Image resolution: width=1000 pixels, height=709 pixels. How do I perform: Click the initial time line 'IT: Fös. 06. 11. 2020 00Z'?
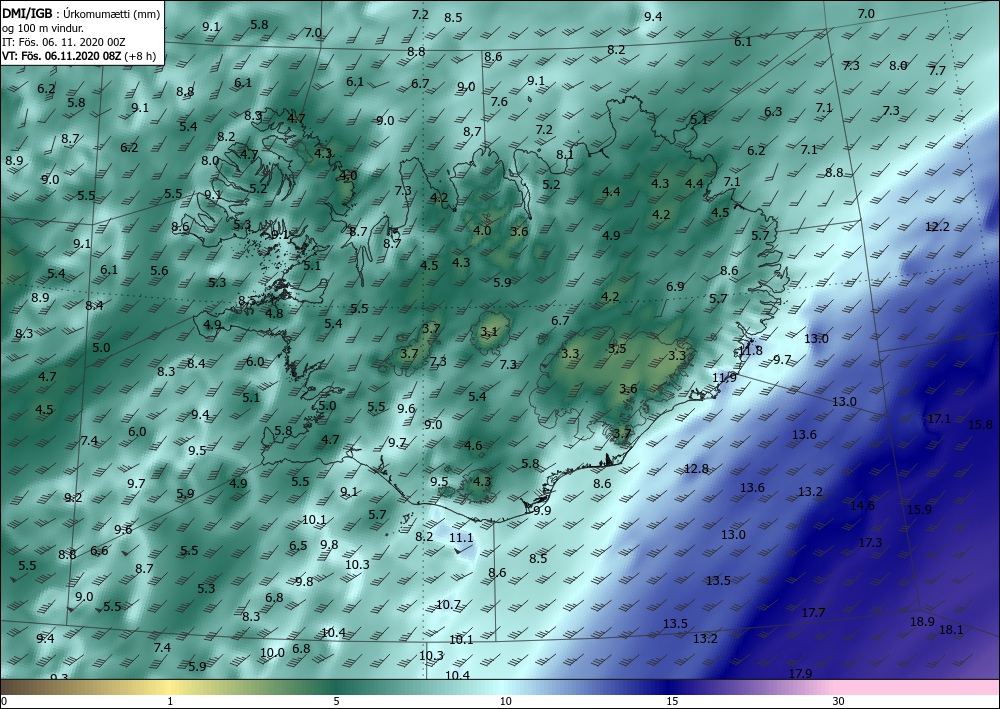click(x=64, y=42)
